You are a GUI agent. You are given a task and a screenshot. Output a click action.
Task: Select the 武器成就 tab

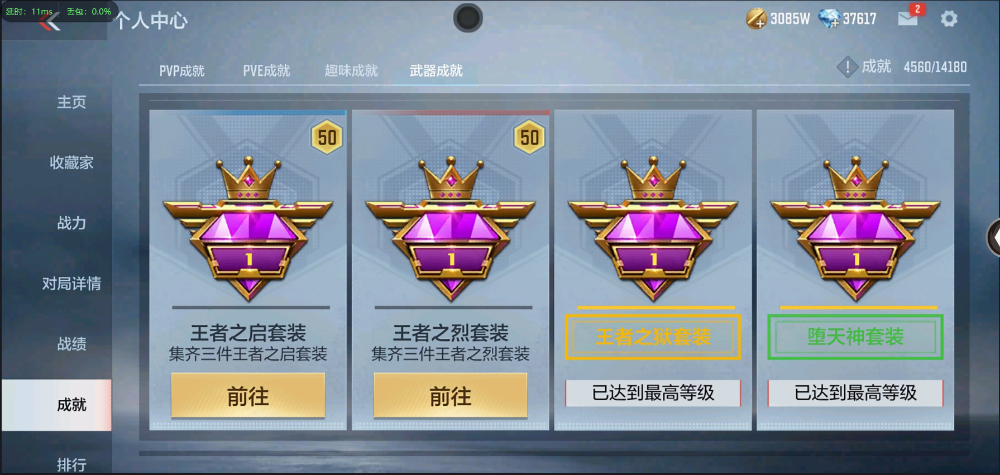[x=436, y=71]
